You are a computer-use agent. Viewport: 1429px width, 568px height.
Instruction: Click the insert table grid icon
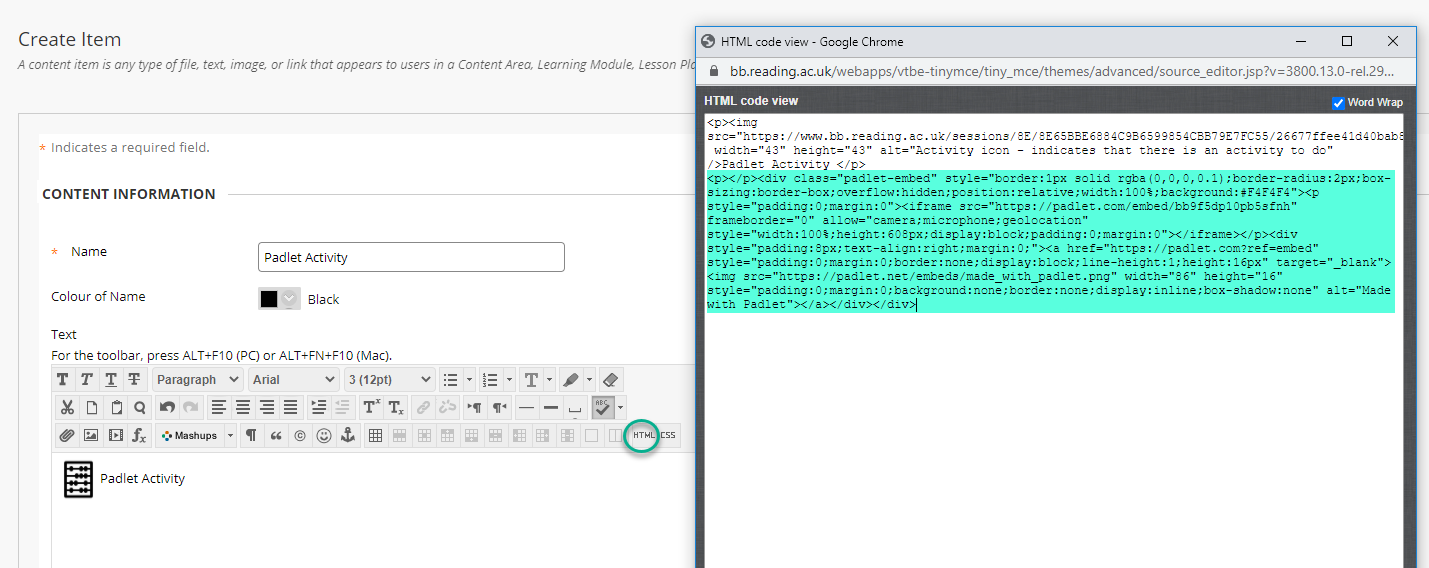click(375, 435)
